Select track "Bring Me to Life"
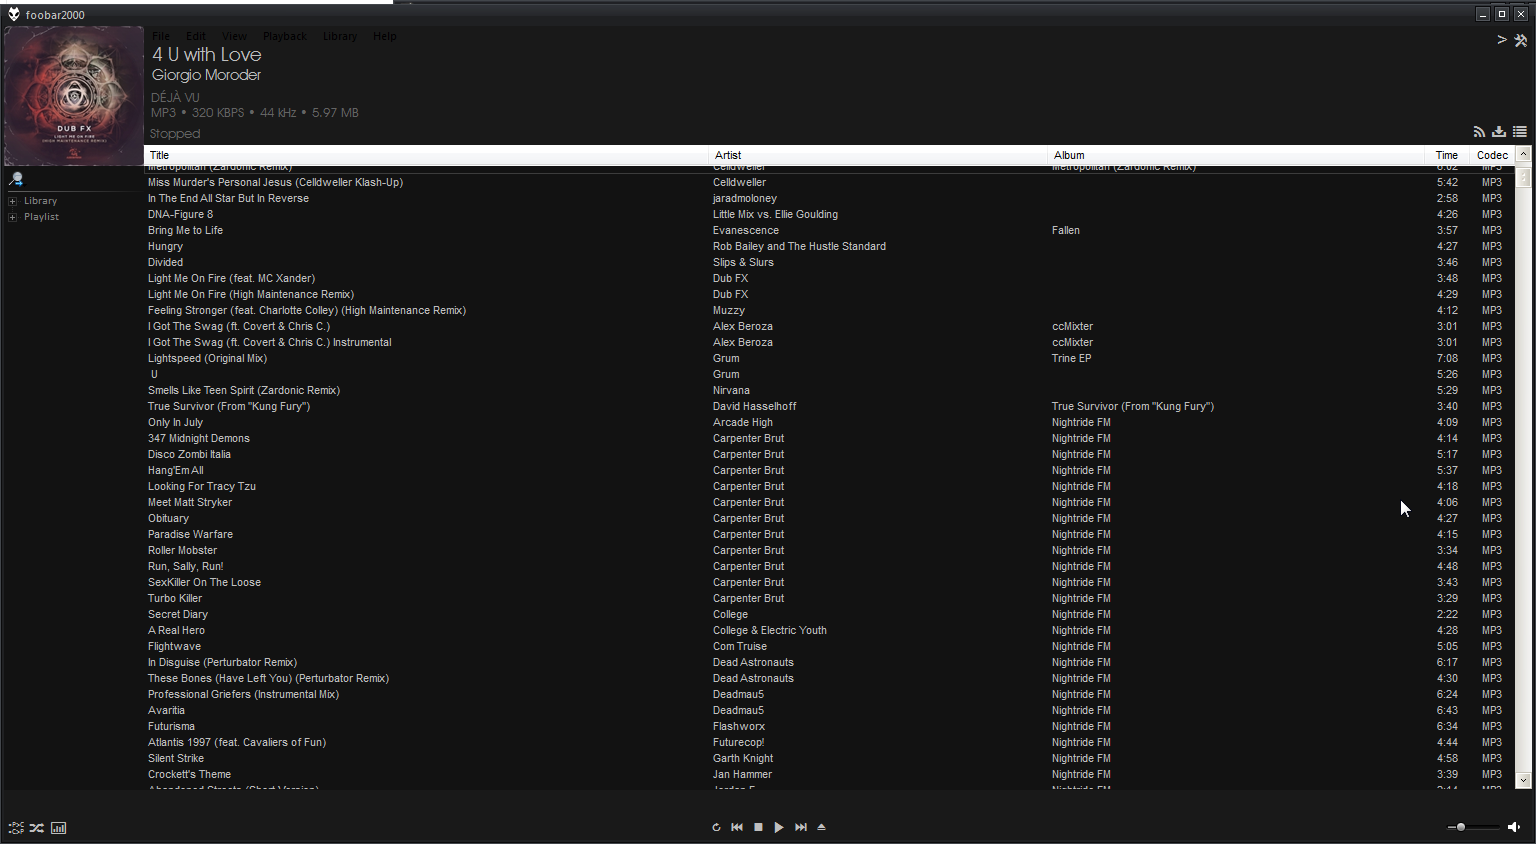 click(x=185, y=230)
